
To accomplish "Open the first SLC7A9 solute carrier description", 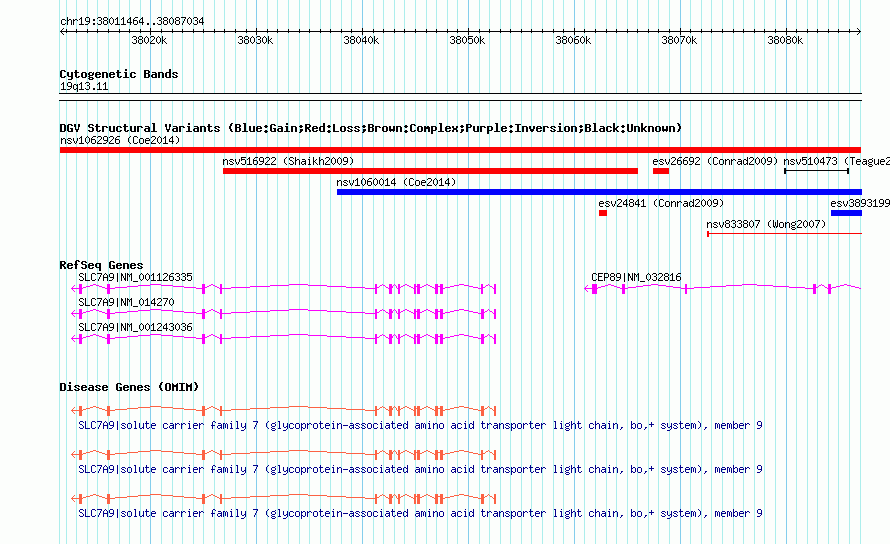I will (420, 425).
